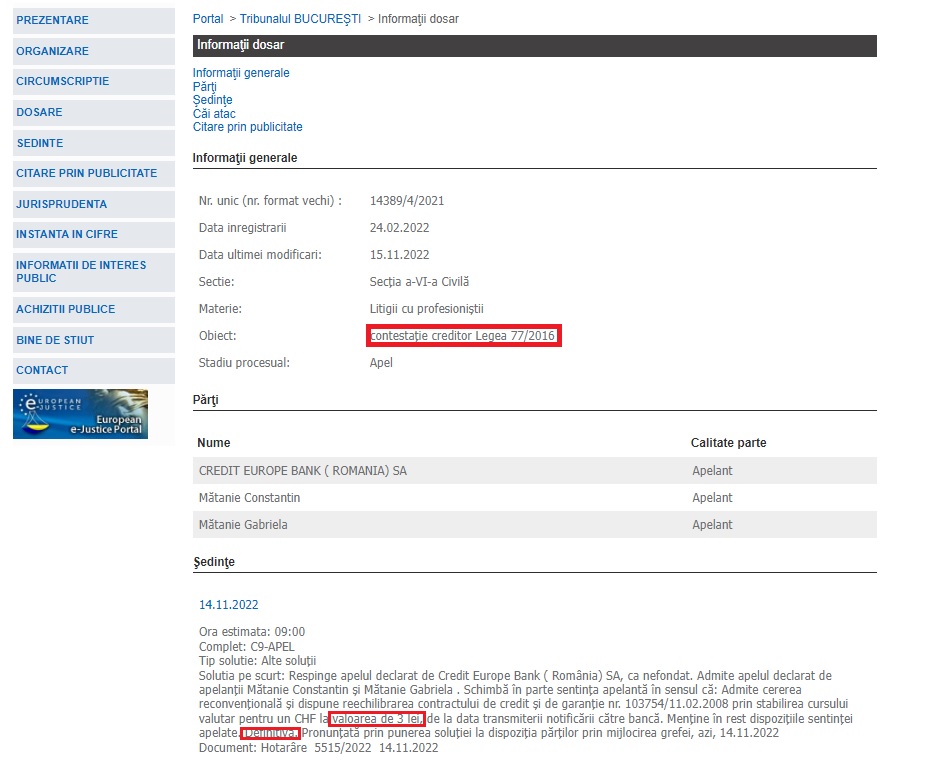Follow the Tribunalul BUCUREȘTI breadcrumb link
The width and height of the screenshot is (934, 767).
[300, 19]
